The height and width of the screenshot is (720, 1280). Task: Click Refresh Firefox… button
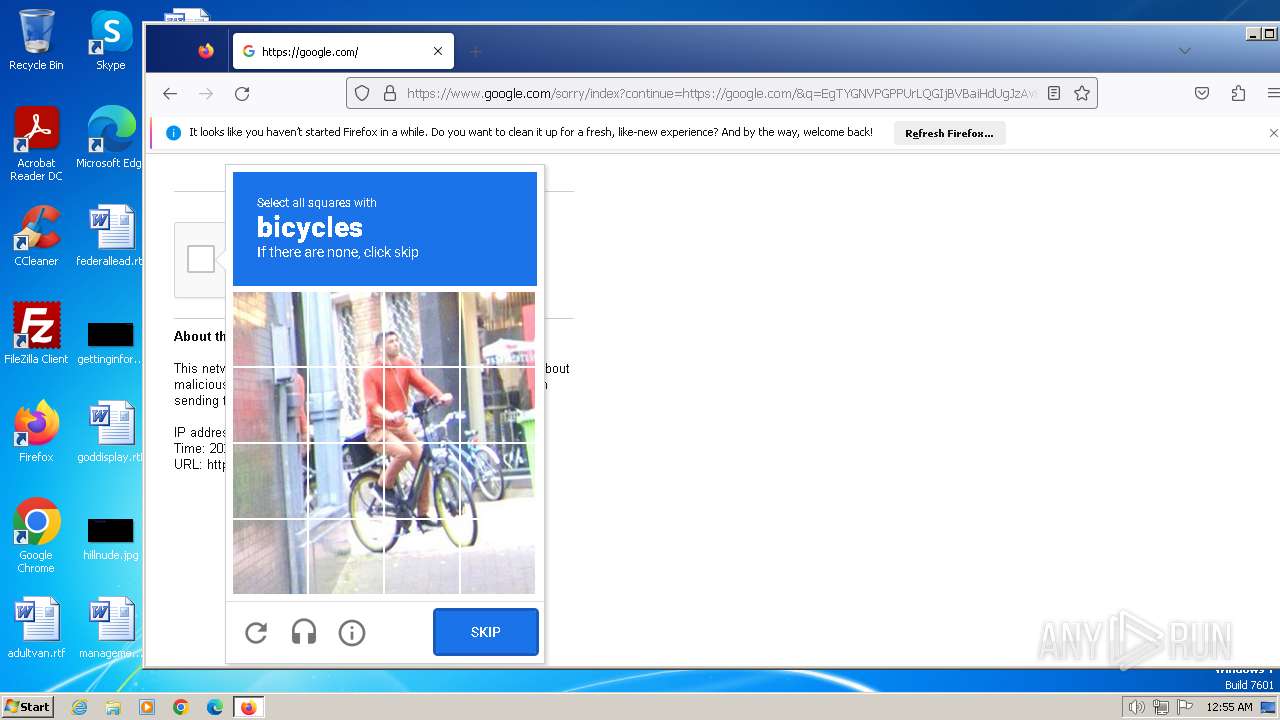tap(949, 133)
